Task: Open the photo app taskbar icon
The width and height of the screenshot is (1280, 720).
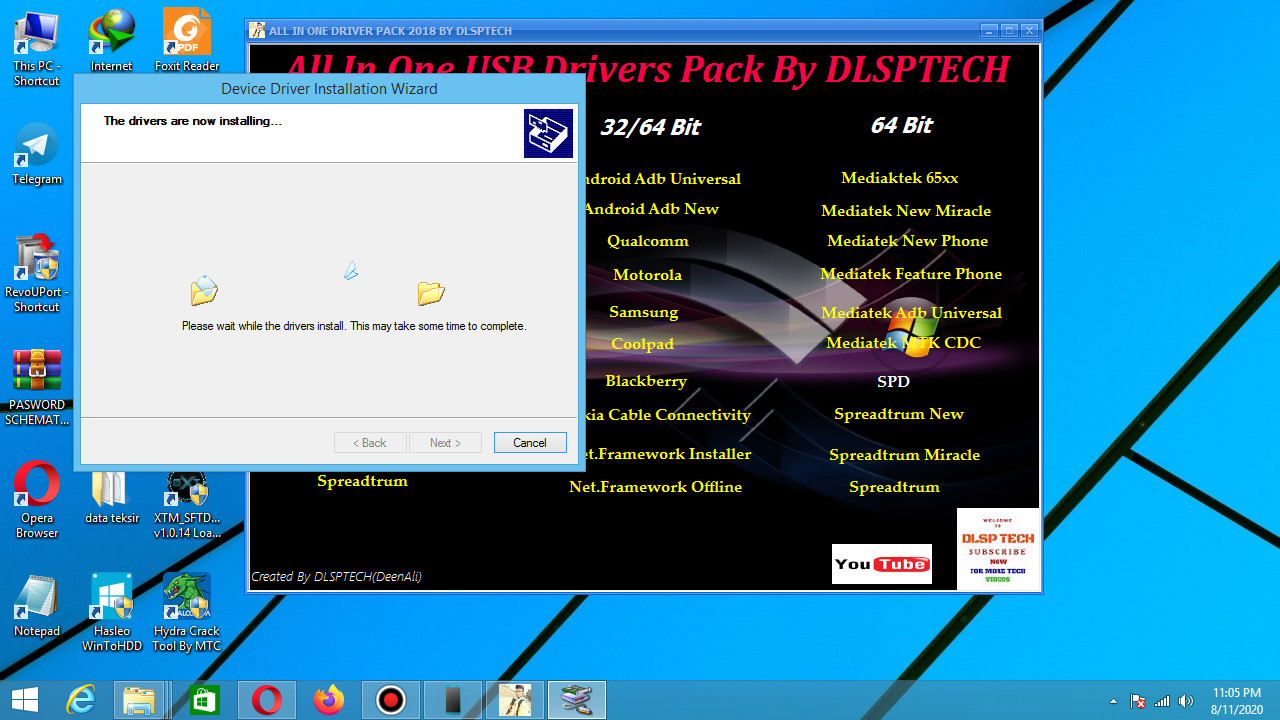Action: [515, 700]
